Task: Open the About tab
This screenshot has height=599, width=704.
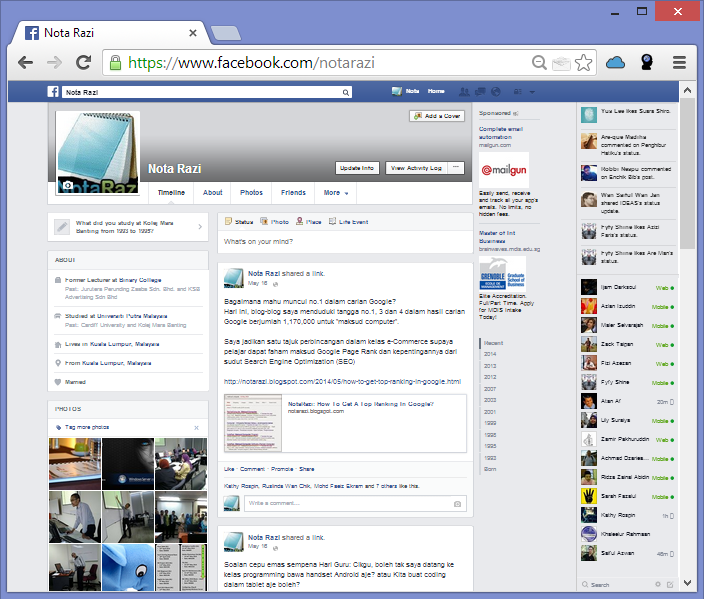Action: click(x=212, y=193)
